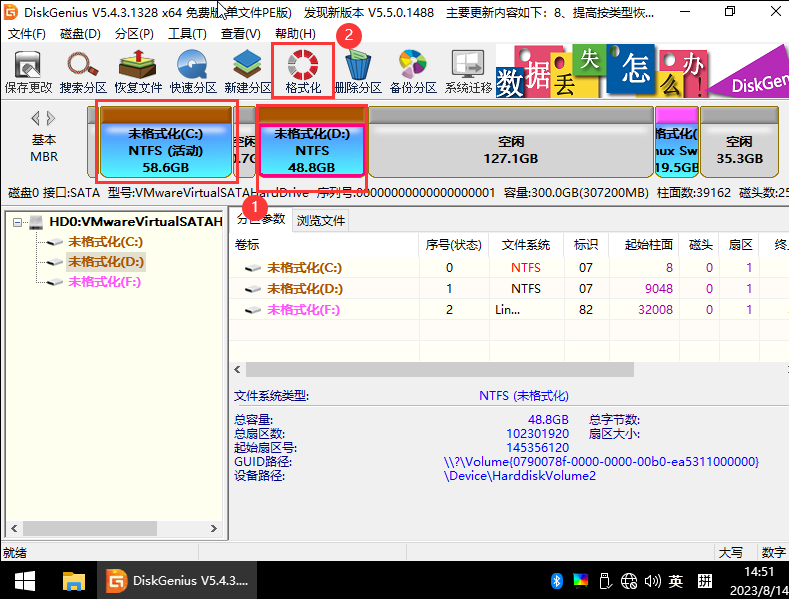Screen dimensions: 789x599
Task: Select the 未格式化(C:) row in the partition table
Action: pyautogui.click(x=304, y=268)
